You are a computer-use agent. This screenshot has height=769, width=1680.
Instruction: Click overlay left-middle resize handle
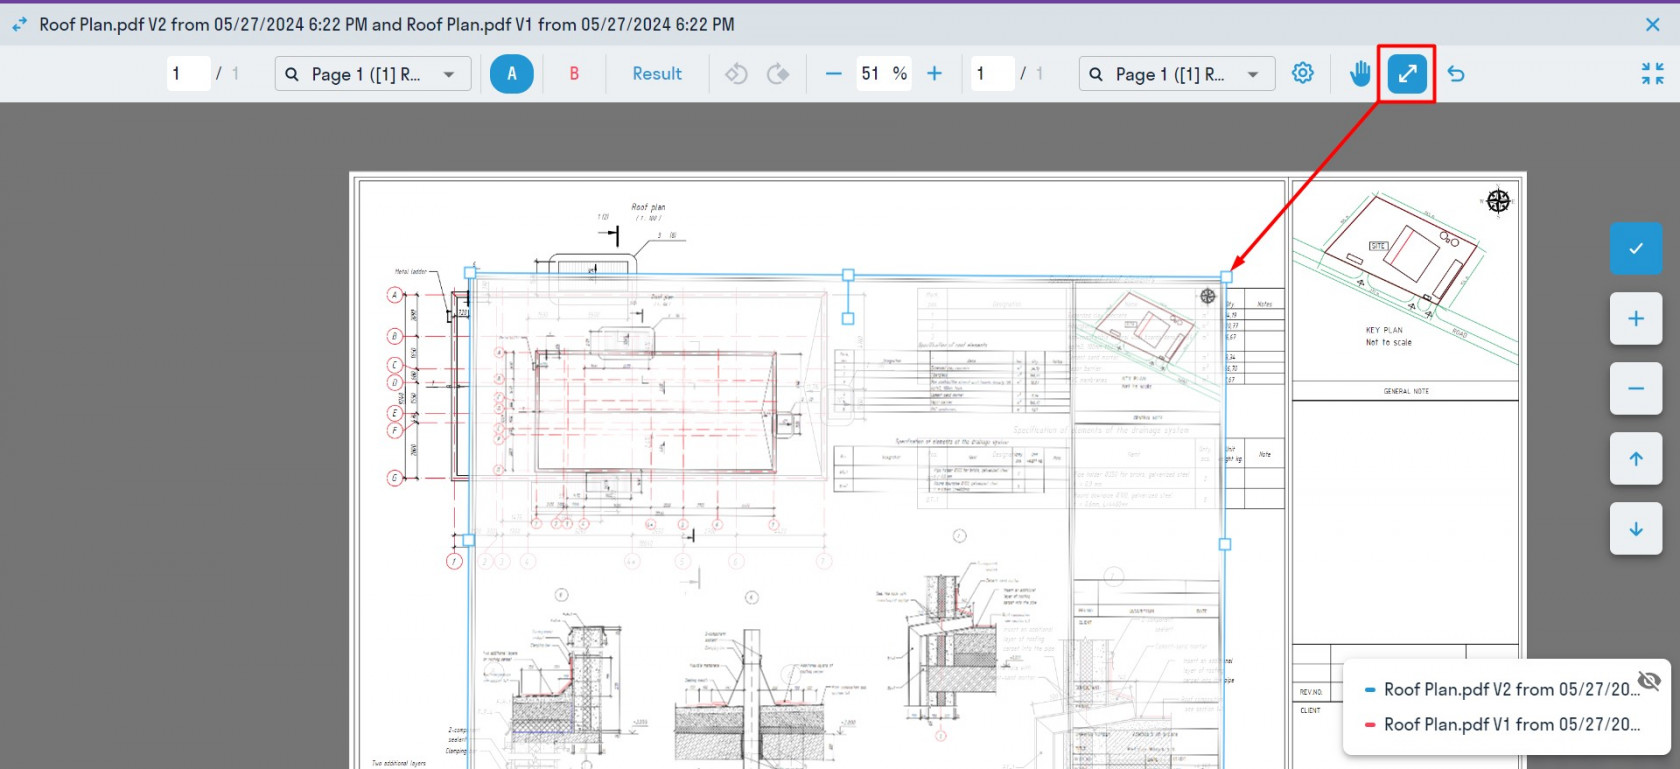[469, 540]
